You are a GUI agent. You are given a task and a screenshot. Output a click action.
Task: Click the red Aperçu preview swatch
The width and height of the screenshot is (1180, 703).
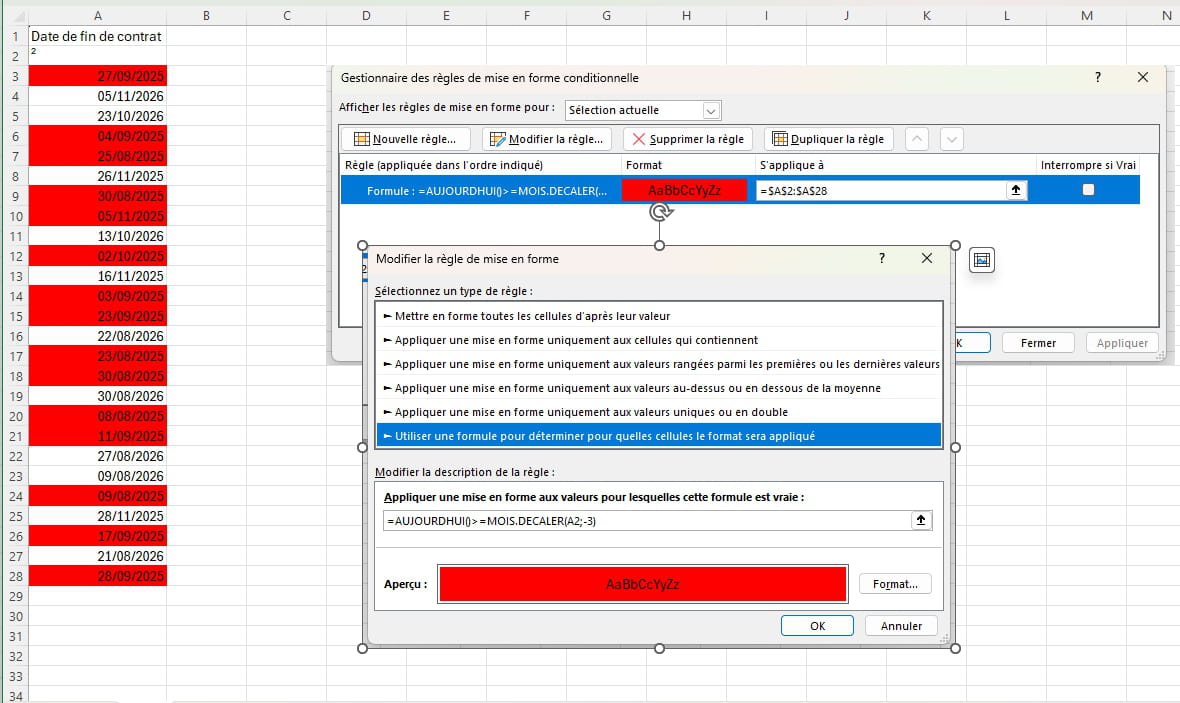[x=643, y=584]
